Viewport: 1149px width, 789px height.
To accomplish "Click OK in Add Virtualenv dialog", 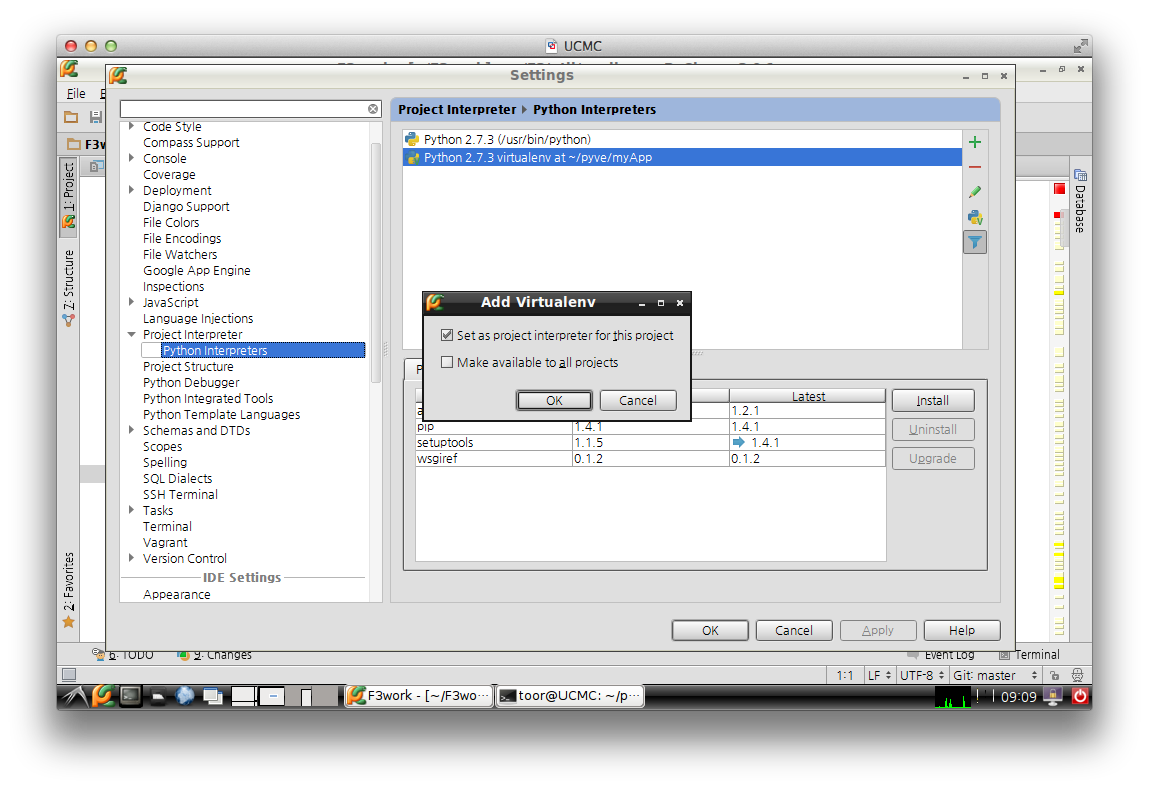I will tap(554, 401).
